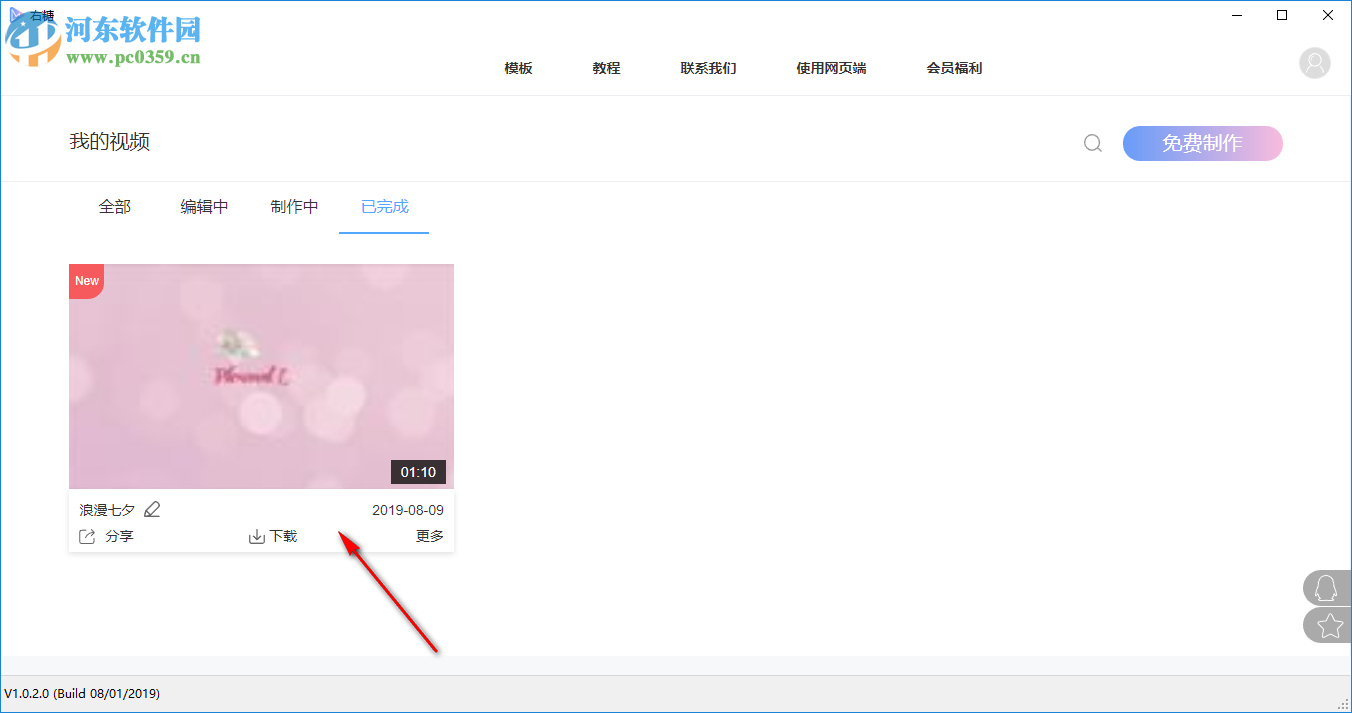The image size is (1352, 713).
Task: Click the 我的视频 heading
Action: (x=109, y=142)
